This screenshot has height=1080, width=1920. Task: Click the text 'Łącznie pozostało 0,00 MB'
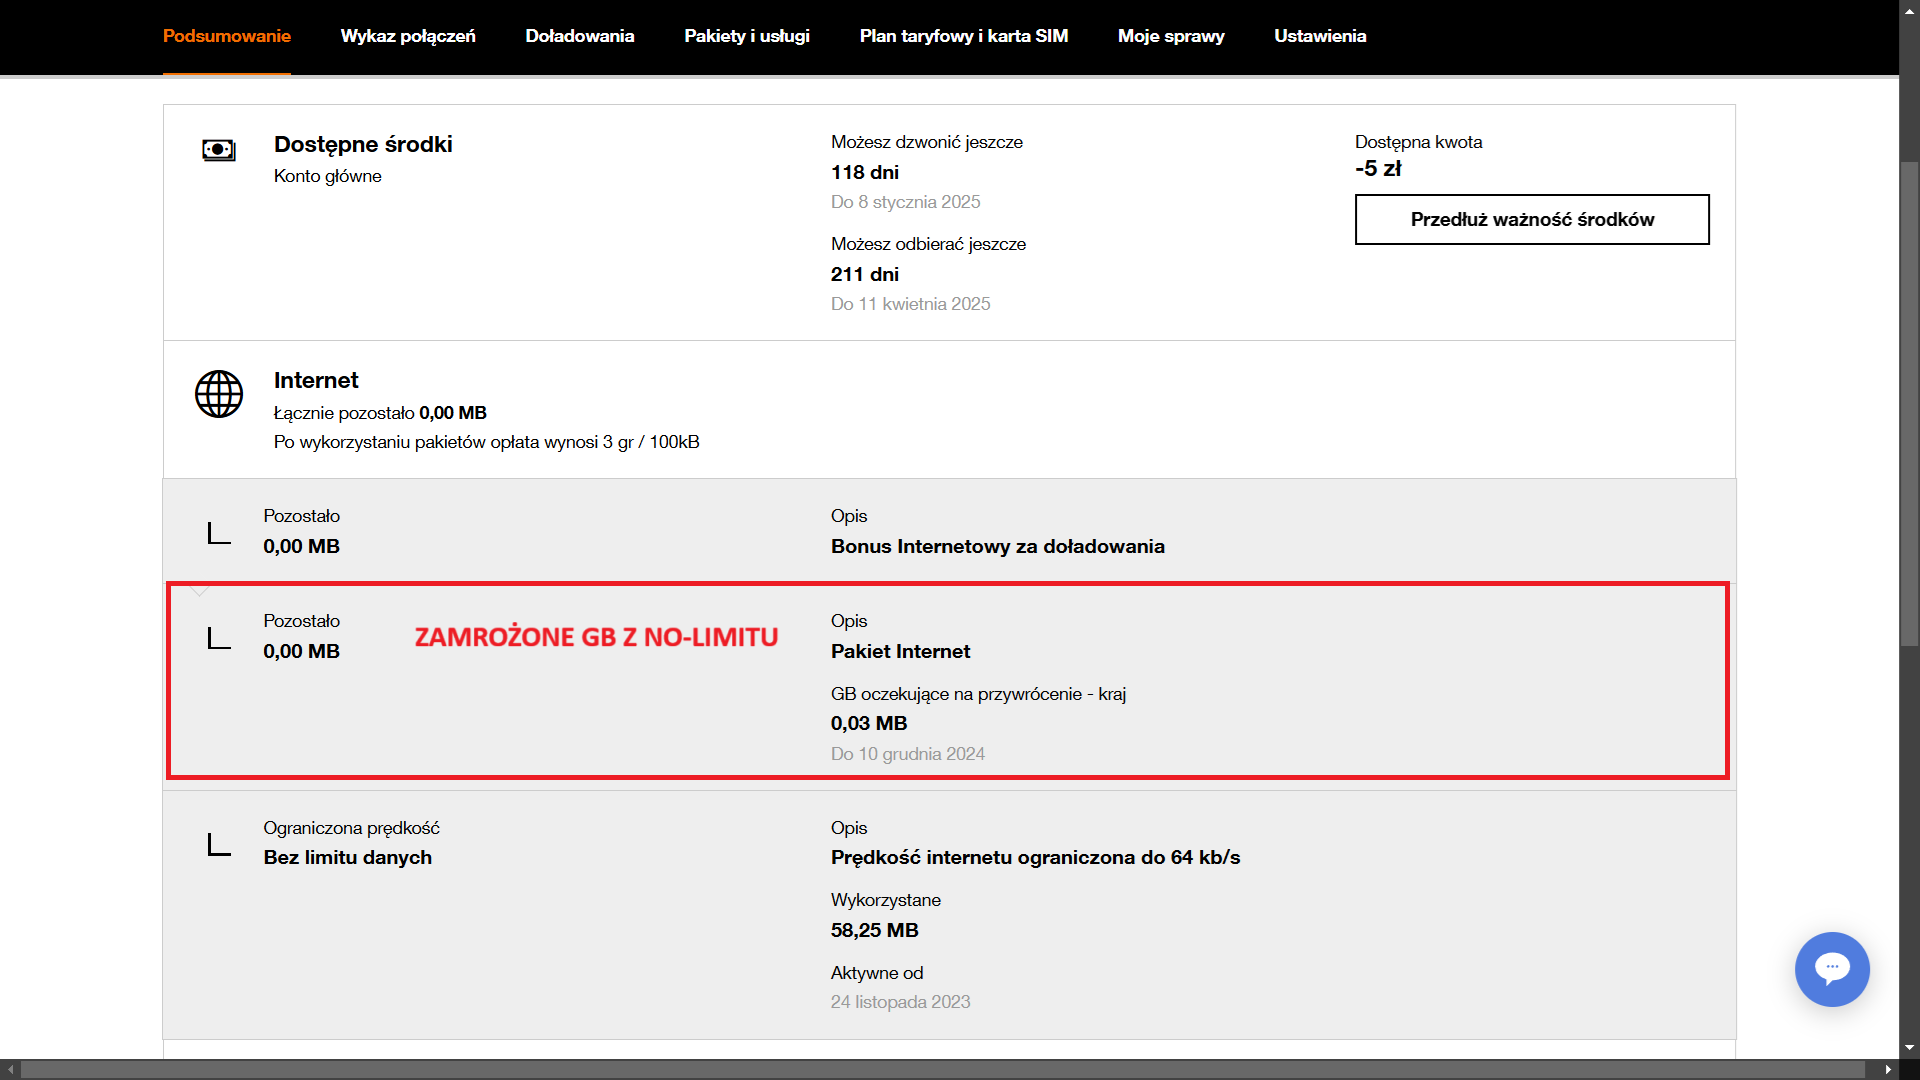pos(380,413)
